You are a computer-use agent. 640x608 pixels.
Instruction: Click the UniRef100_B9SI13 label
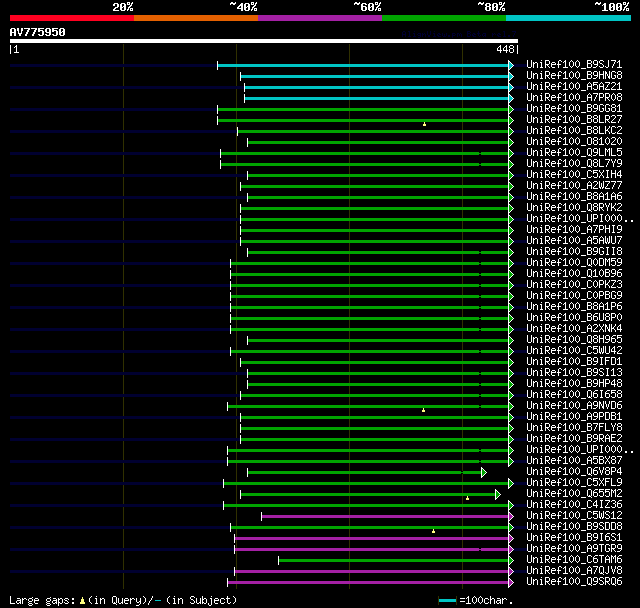574,373
